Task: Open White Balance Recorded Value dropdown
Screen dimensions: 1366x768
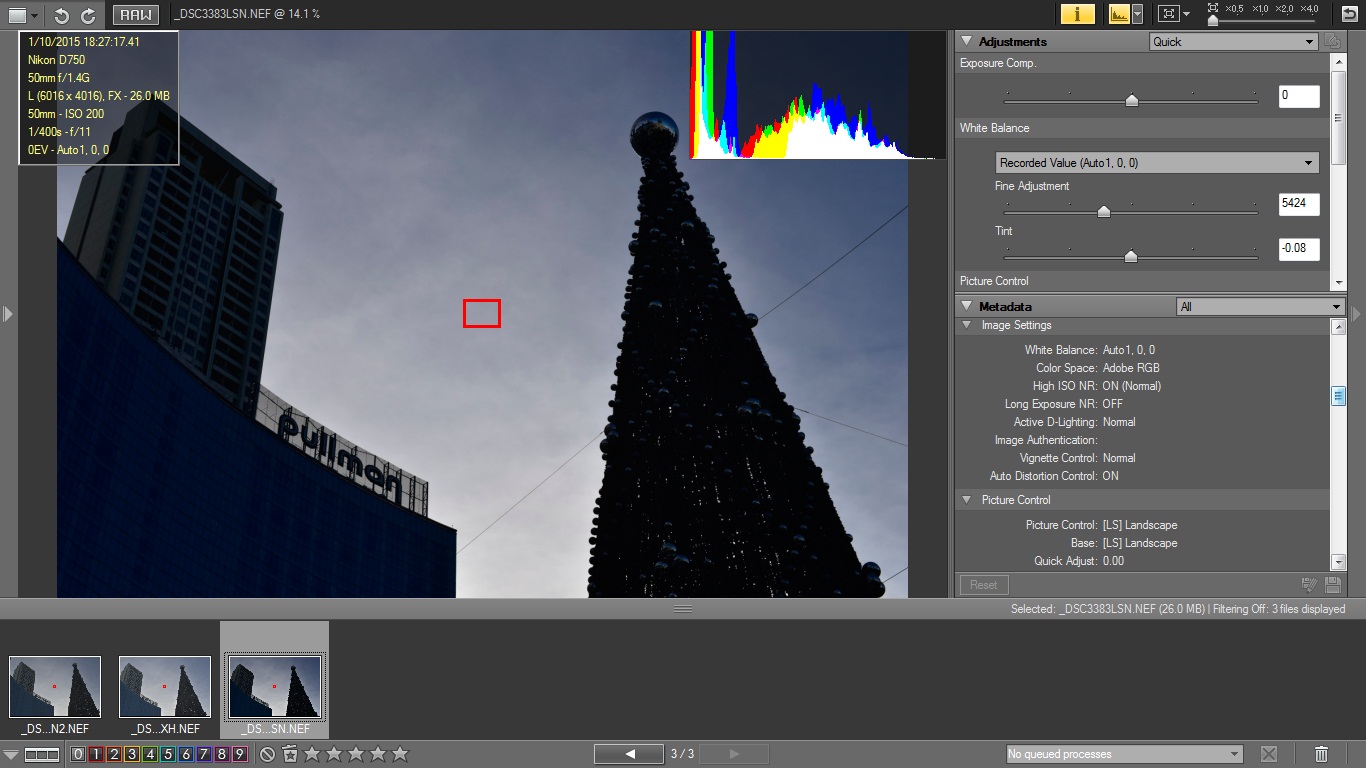Action: coord(1157,163)
